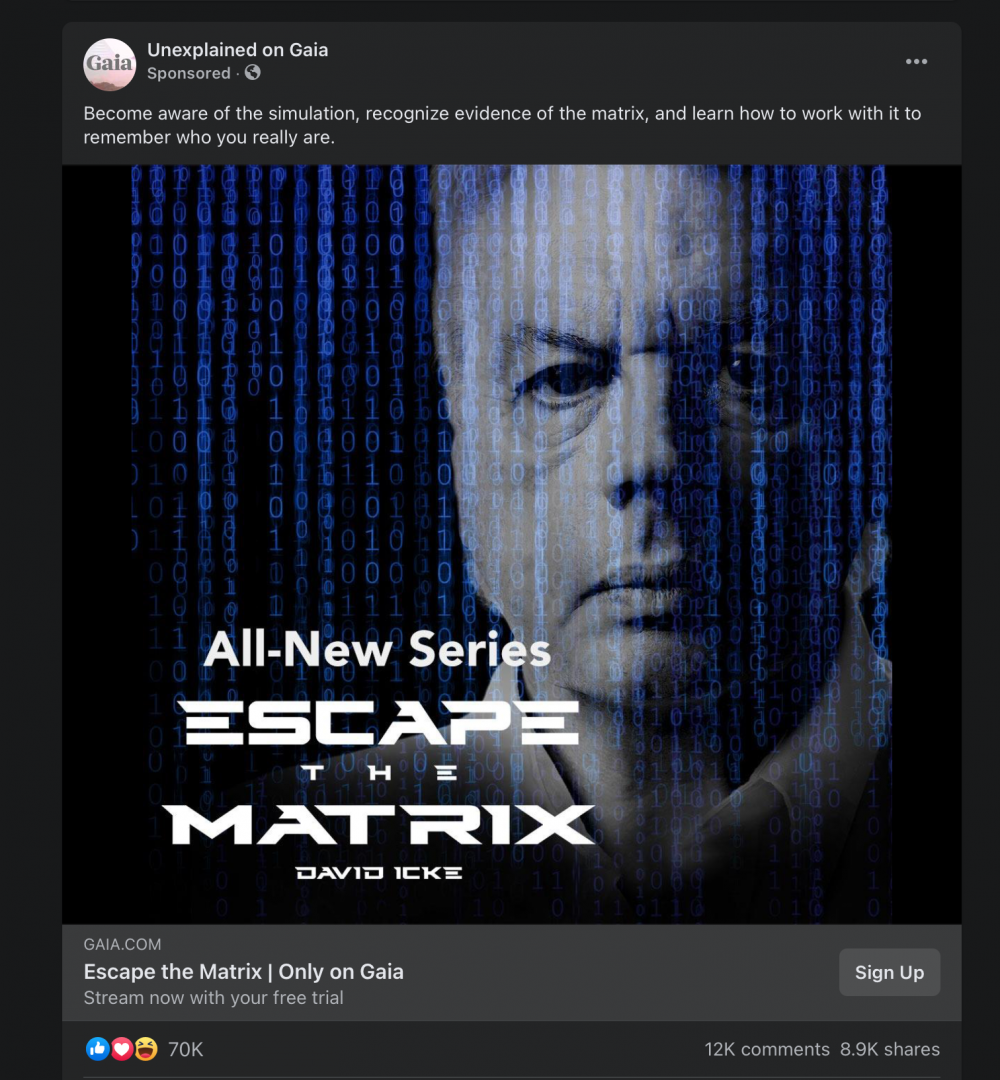
Task: Open the Unexplained on Gaia page name
Action: coord(238,50)
